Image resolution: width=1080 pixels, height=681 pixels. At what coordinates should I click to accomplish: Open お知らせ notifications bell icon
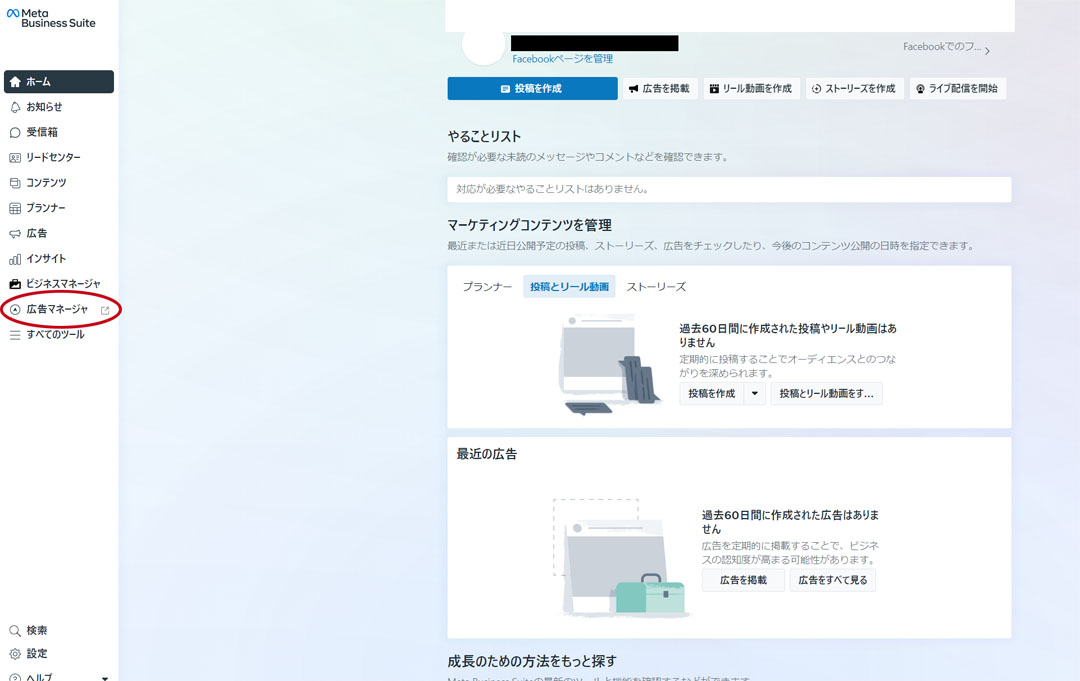(15, 107)
